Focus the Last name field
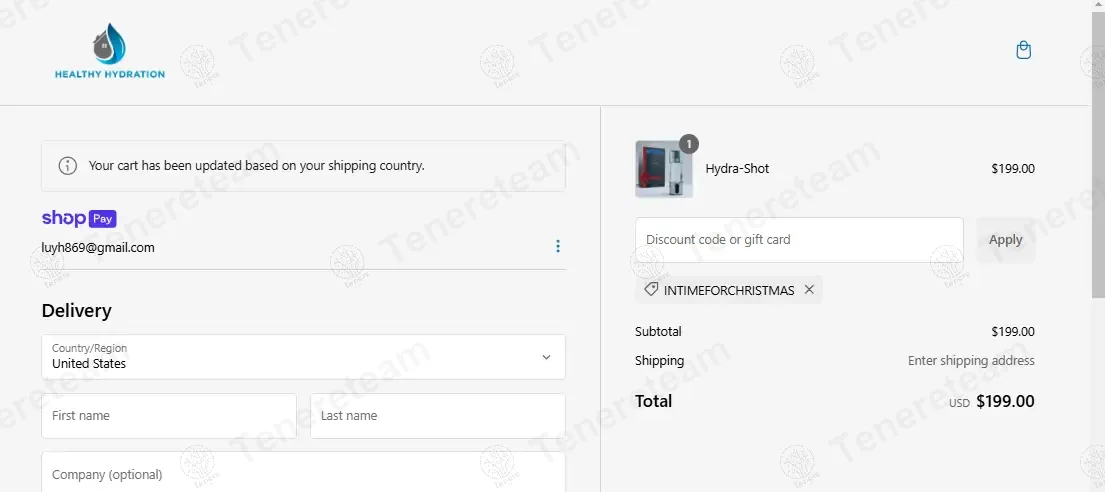This screenshot has height=492, width=1105. click(x=437, y=416)
